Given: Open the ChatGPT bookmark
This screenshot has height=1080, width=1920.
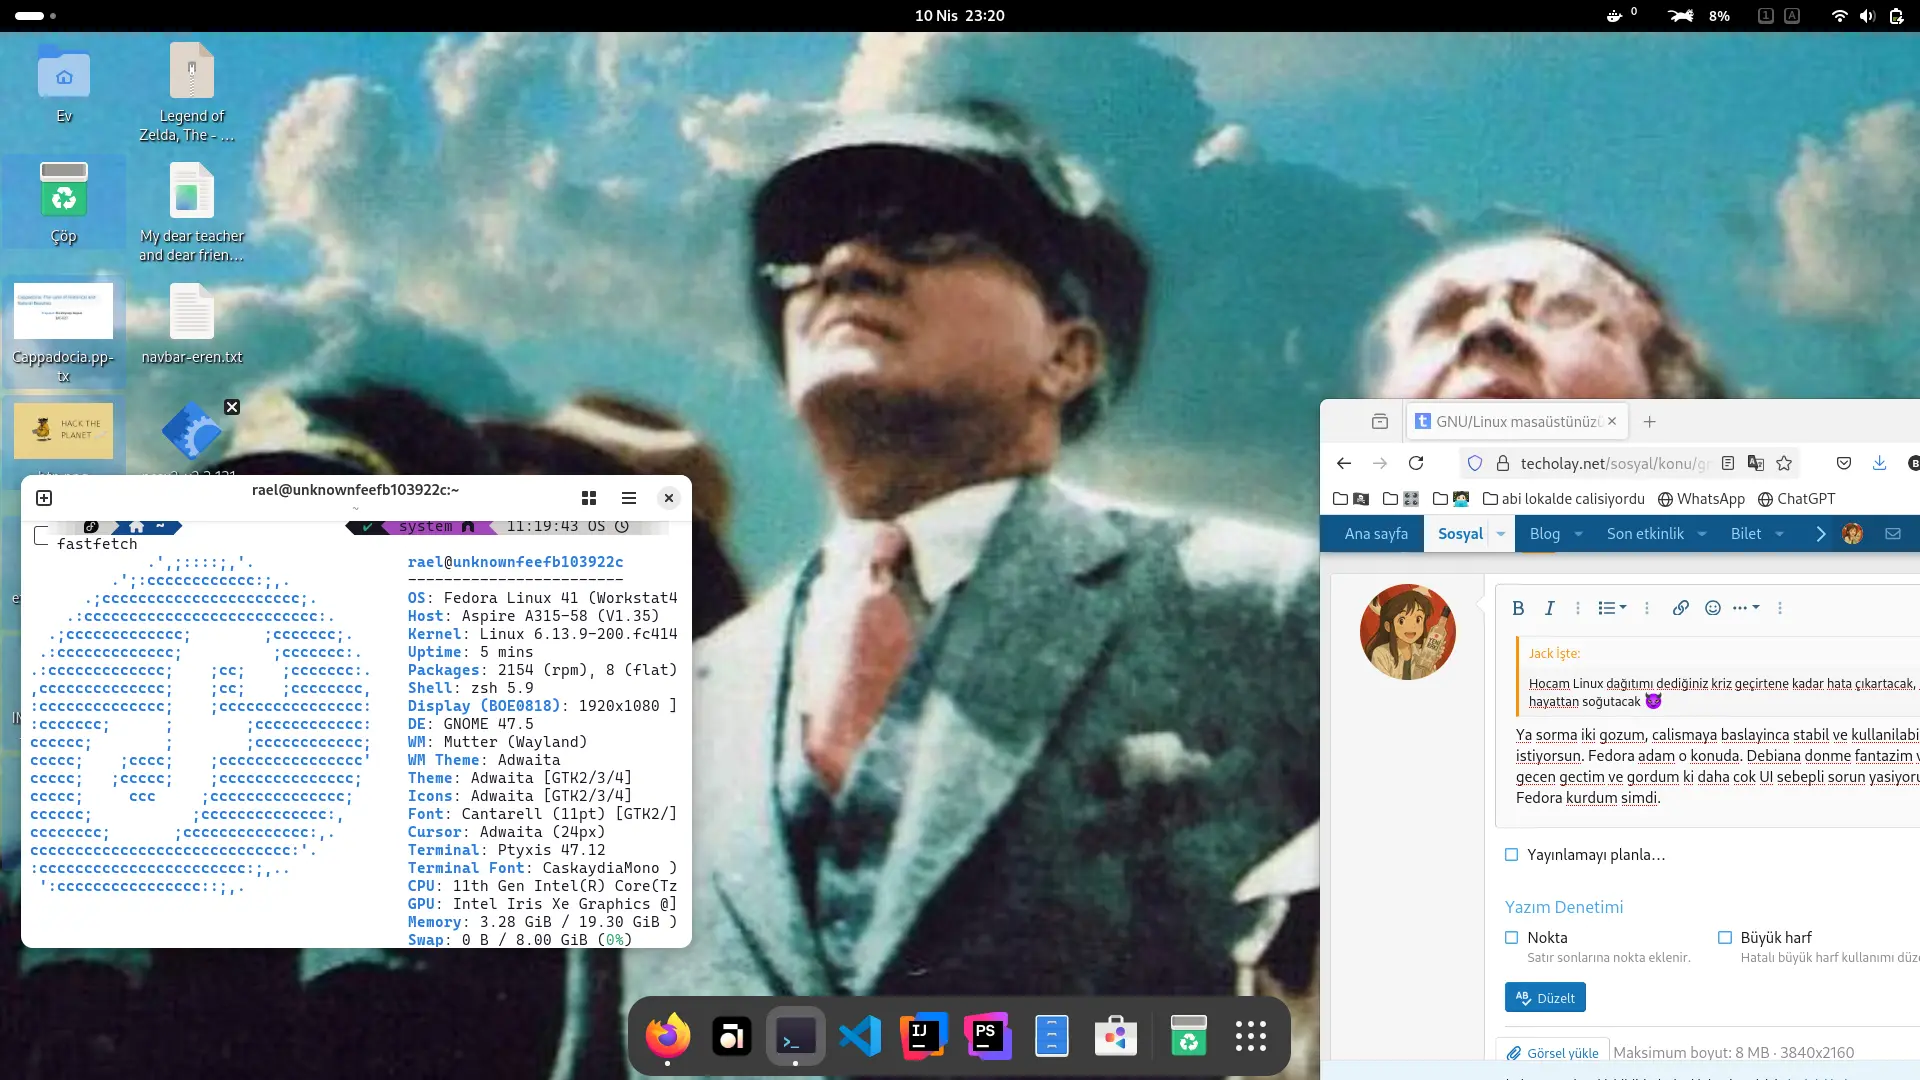Looking at the screenshot, I should (x=1796, y=499).
